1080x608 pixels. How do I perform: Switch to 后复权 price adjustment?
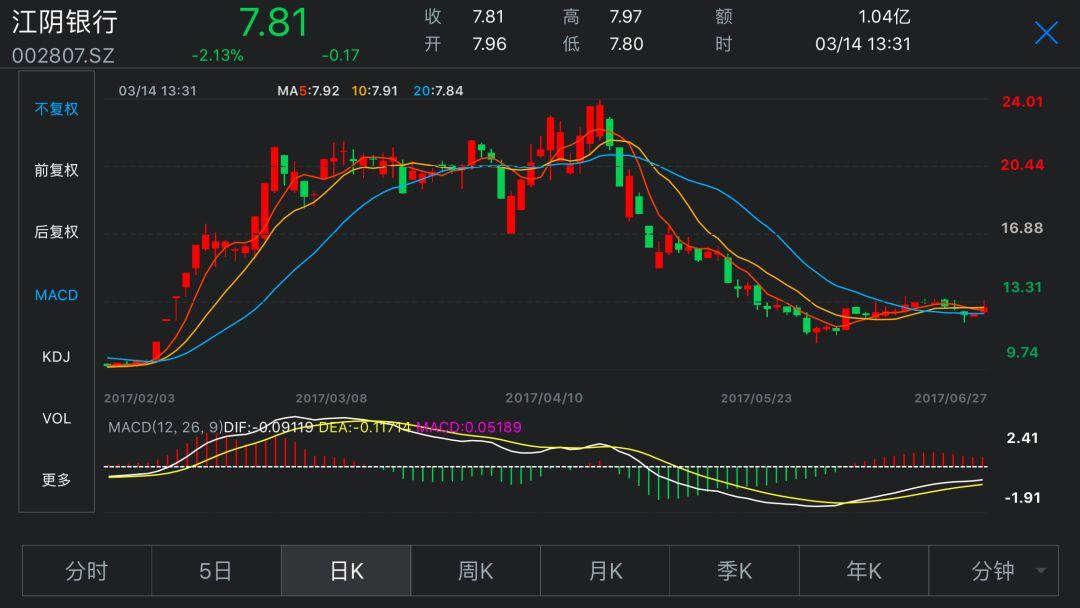click(56, 232)
